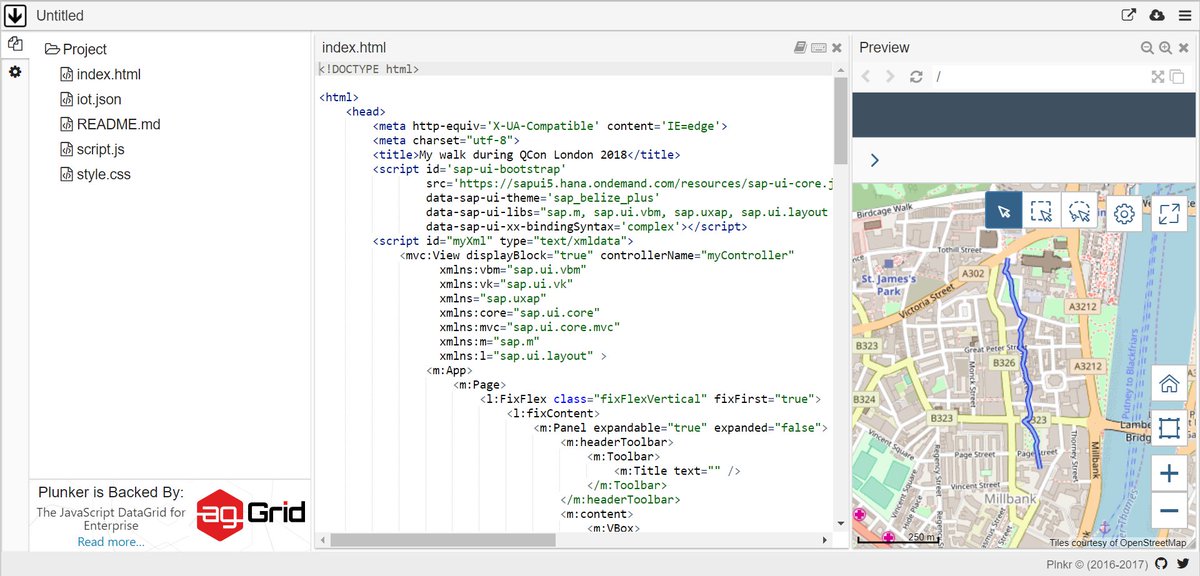Viewport: 1200px width, 576px height.
Task: Open the GitHub icon in footer
Action: click(x=1161, y=563)
